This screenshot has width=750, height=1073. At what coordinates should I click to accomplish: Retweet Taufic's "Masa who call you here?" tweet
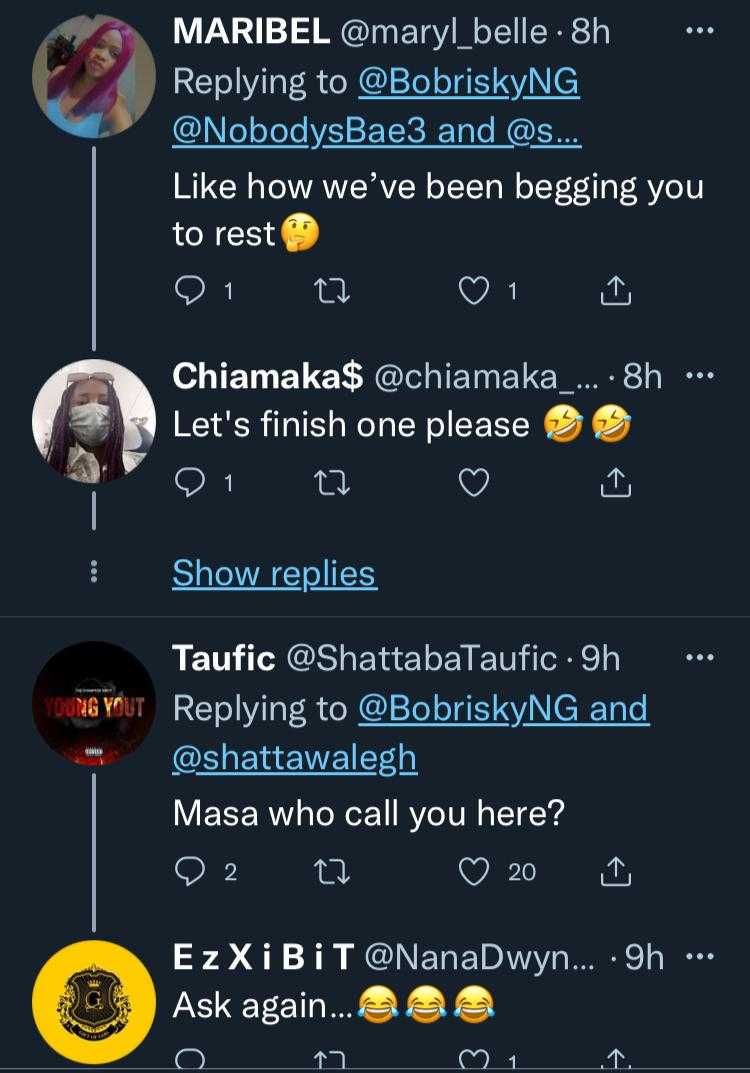327,871
